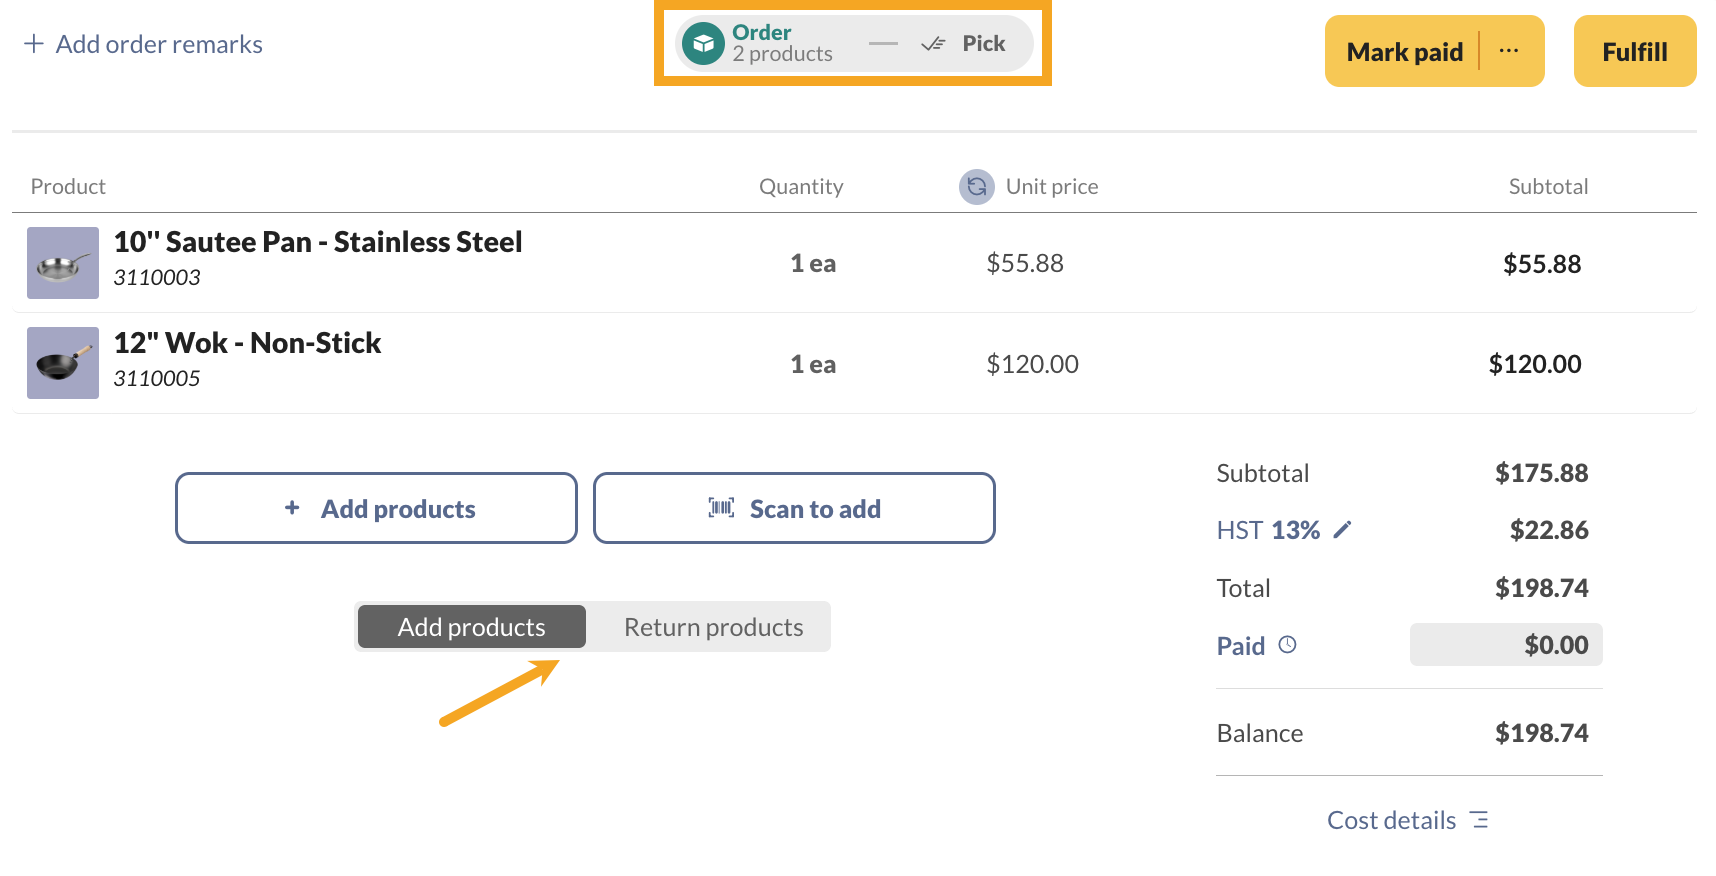1716x876 pixels.
Task: Open the 12" Wok product thumbnail
Action: point(63,363)
